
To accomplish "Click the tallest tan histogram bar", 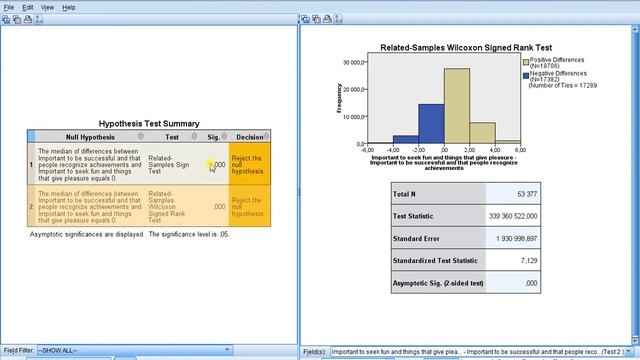I will [x=457, y=106].
